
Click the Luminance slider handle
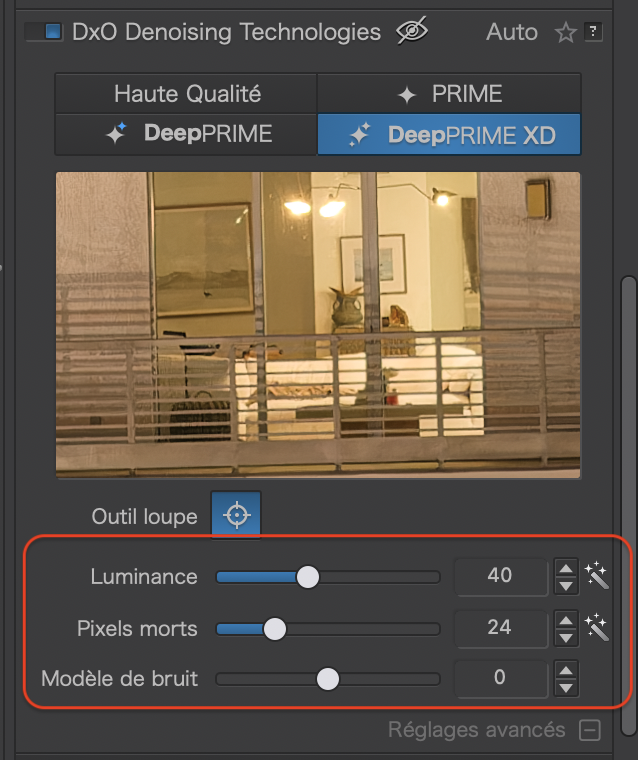[307, 577]
